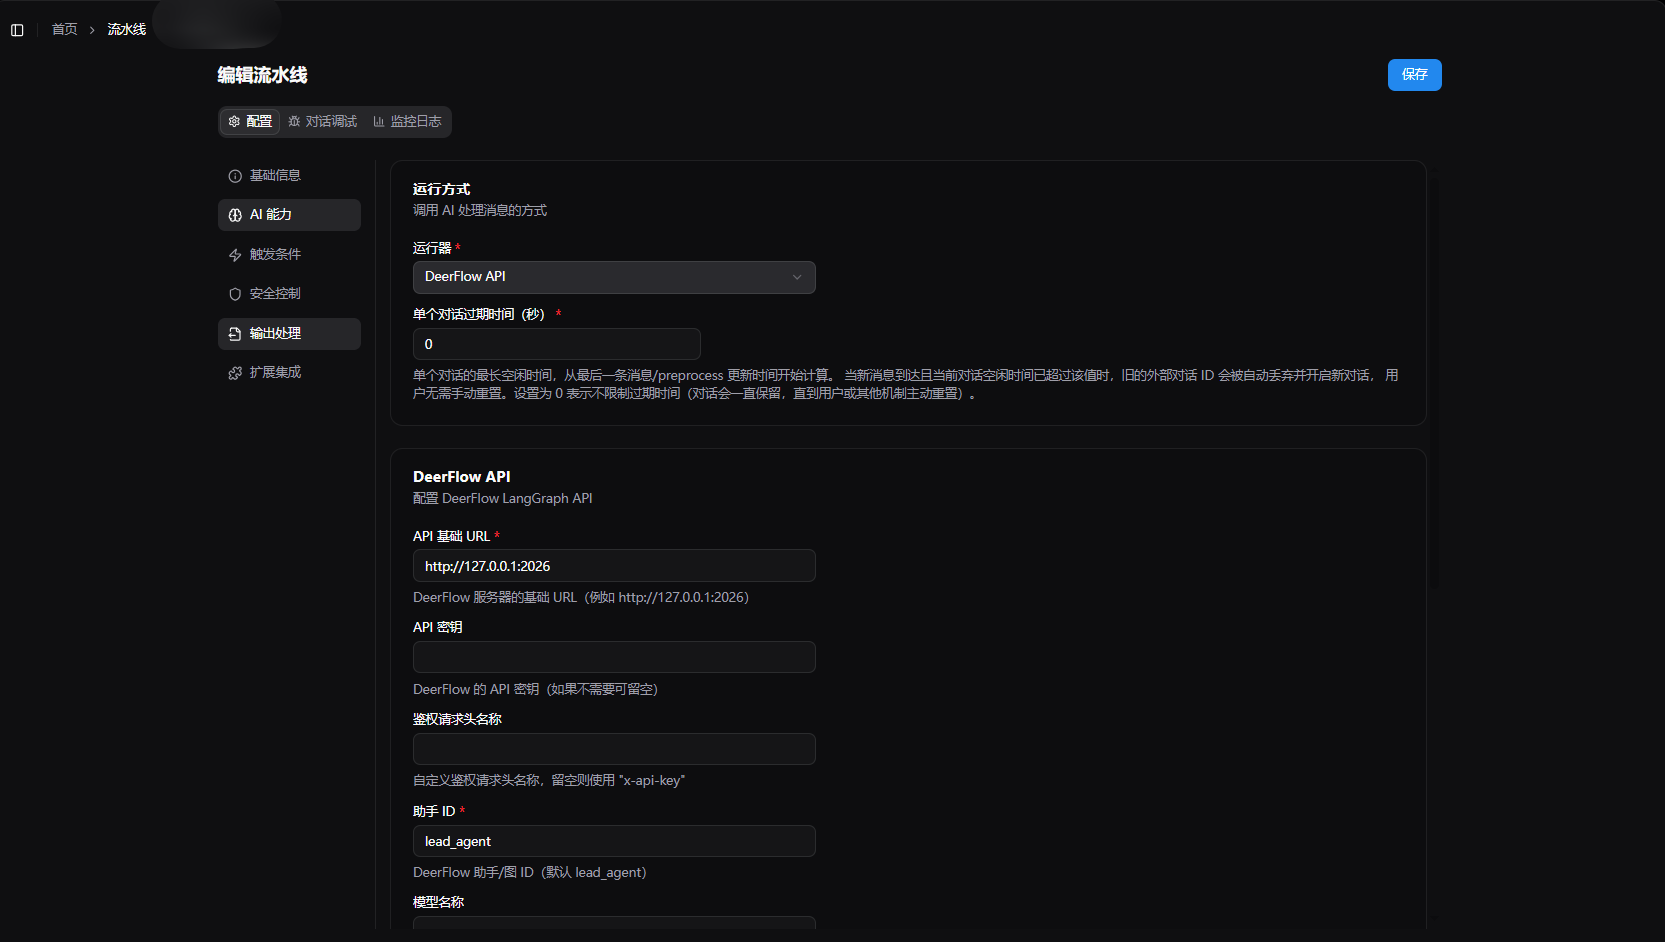Switch to the 配置 tab

pos(250,122)
